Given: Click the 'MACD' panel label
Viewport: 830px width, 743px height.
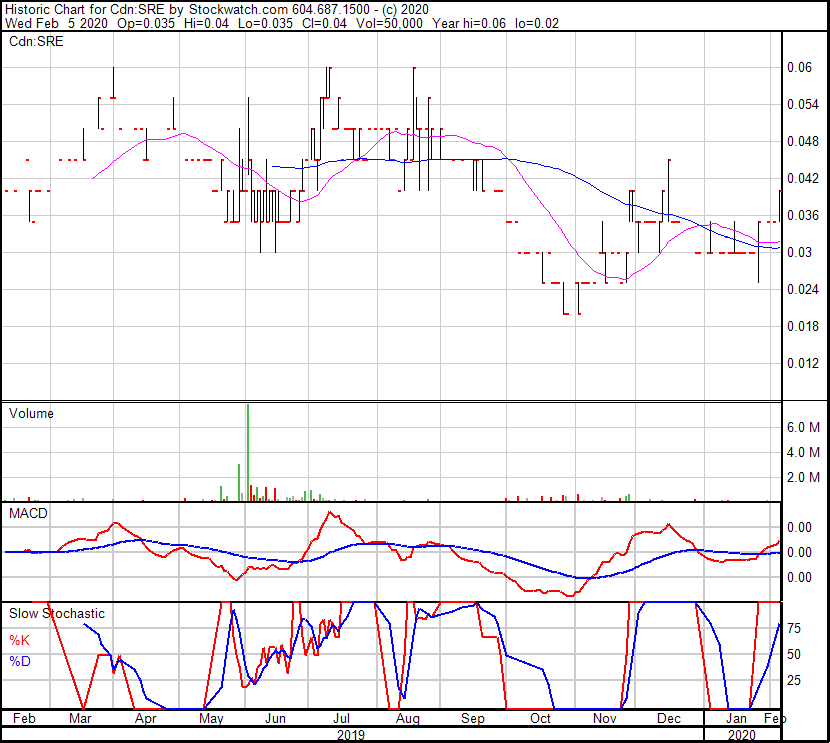Looking at the screenshot, I should pyautogui.click(x=28, y=513).
